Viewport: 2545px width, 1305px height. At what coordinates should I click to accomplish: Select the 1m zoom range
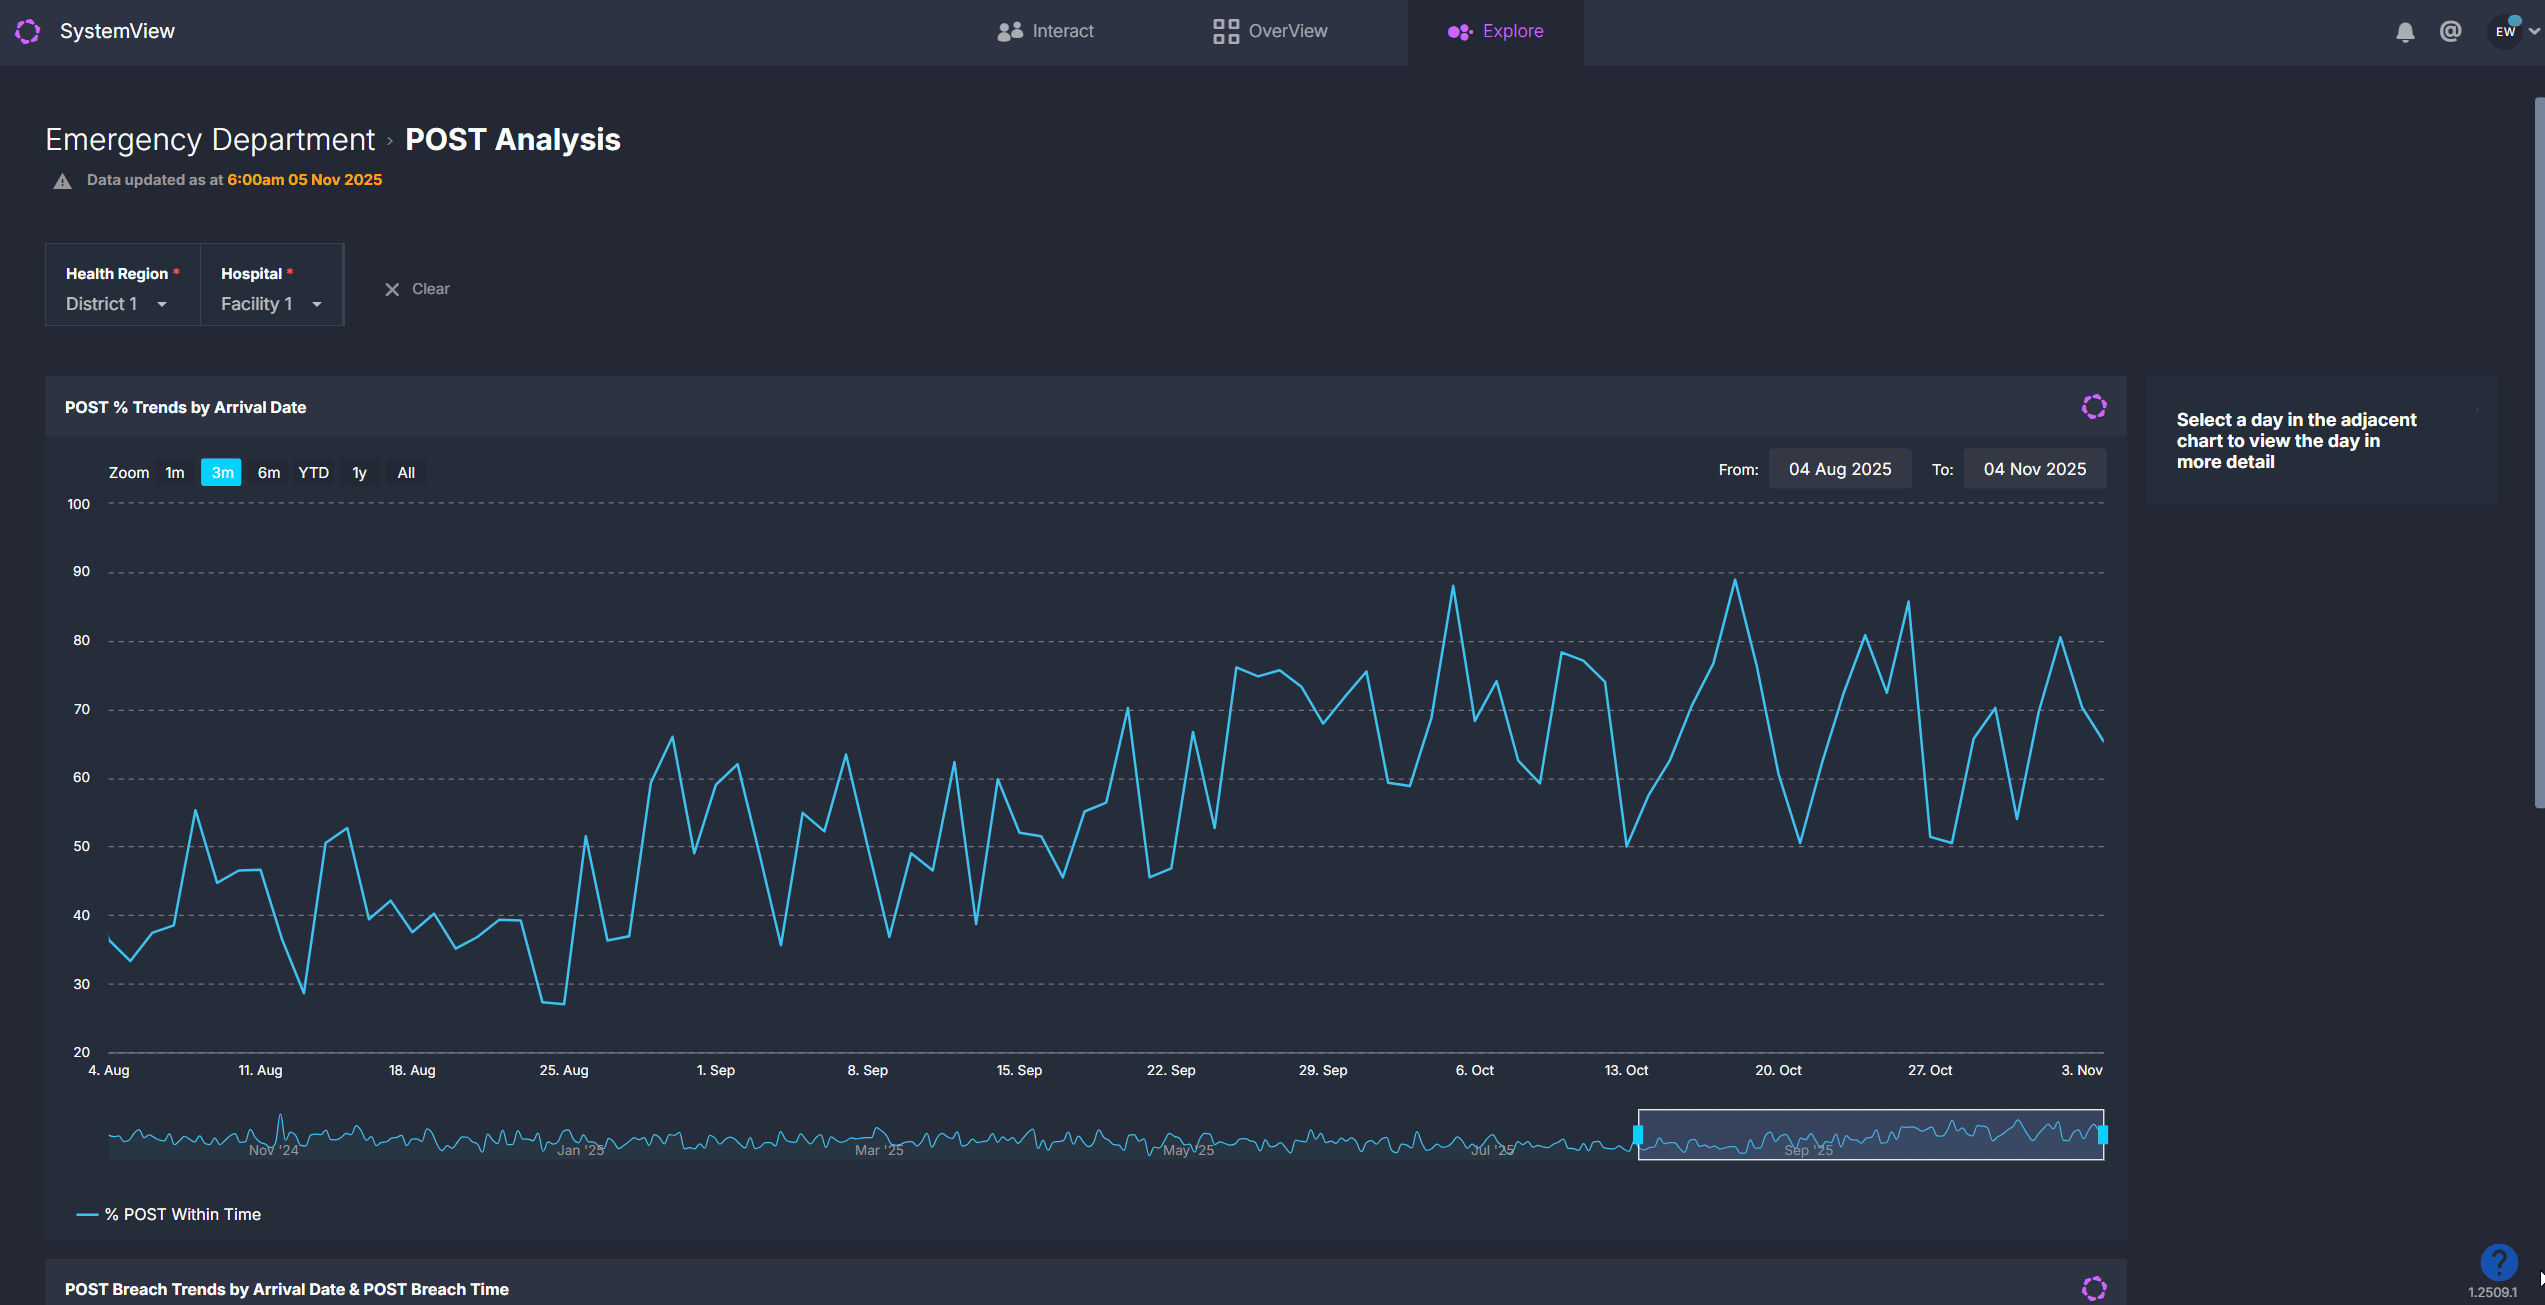point(175,472)
